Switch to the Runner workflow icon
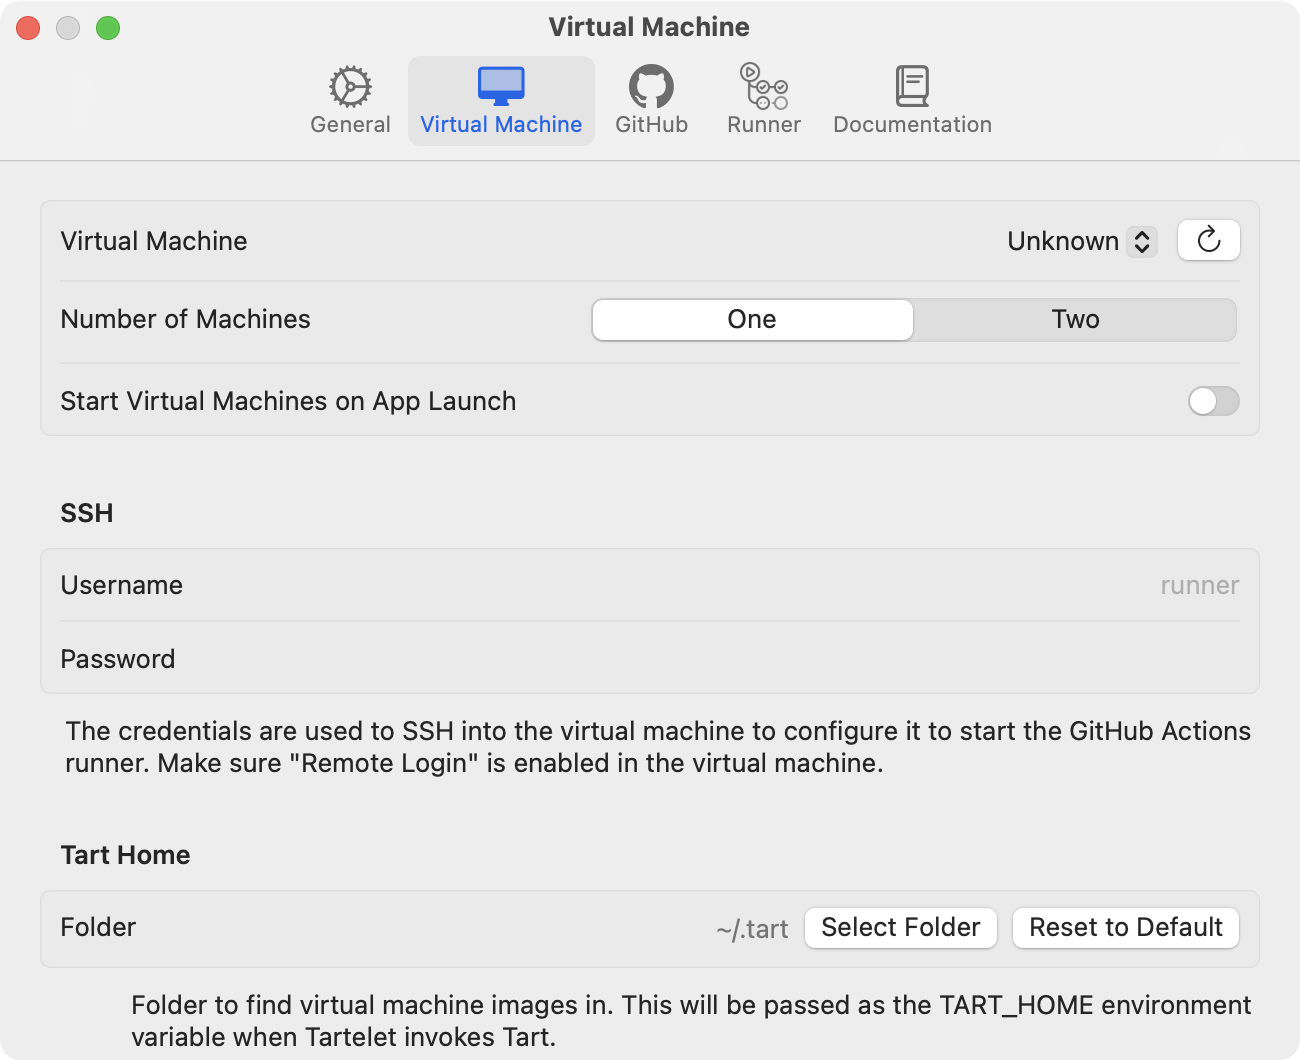 pos(764,86)
